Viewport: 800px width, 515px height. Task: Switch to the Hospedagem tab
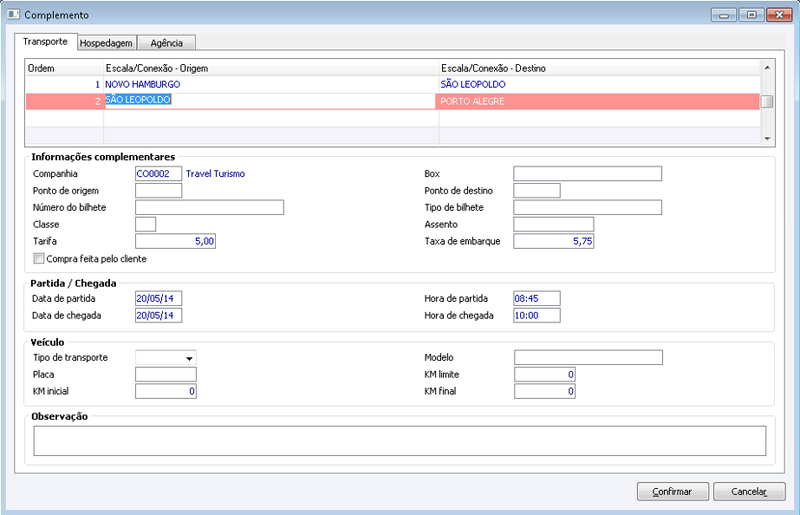tap(107, 43)
